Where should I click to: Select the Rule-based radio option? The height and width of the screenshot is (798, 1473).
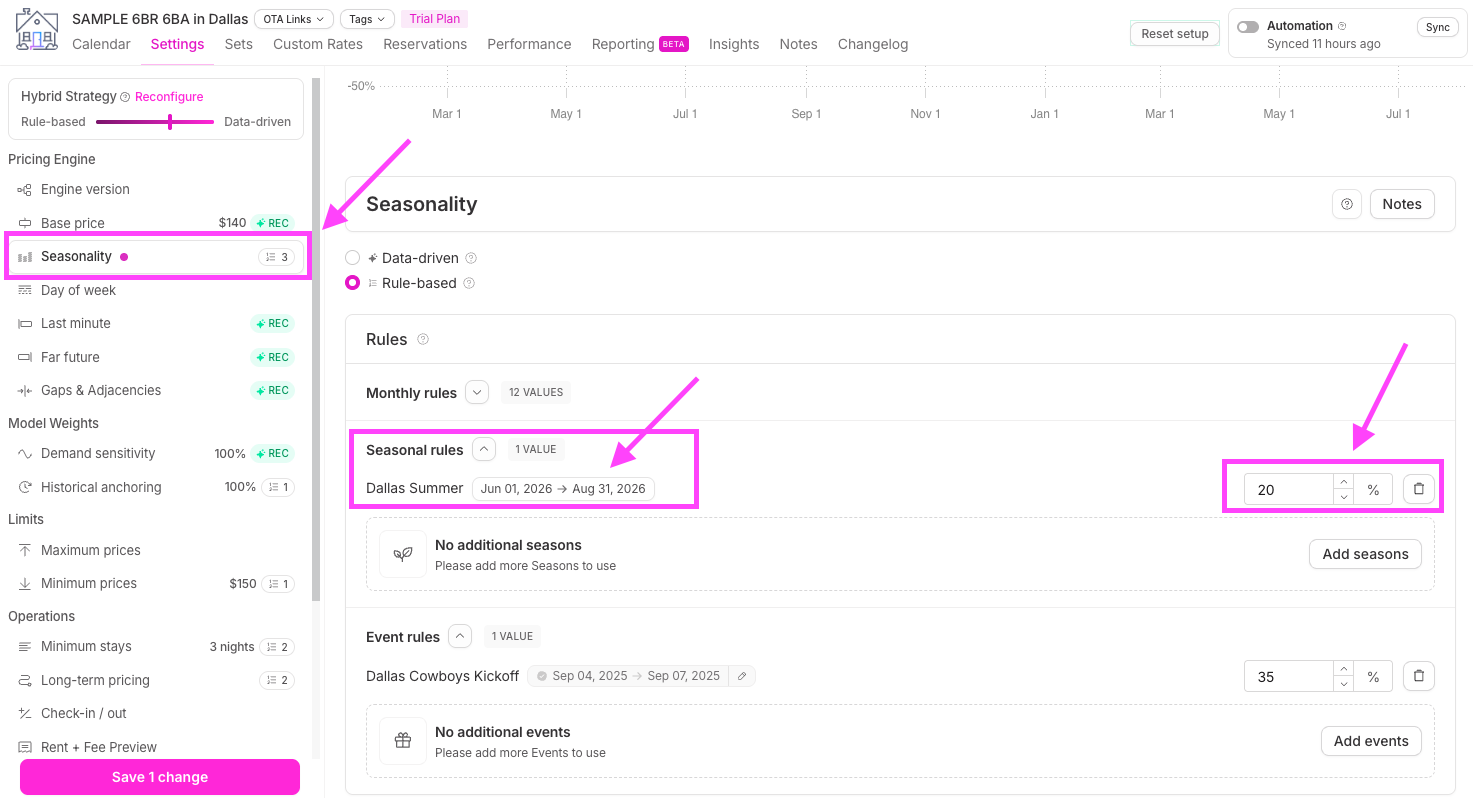pos(352,283)
